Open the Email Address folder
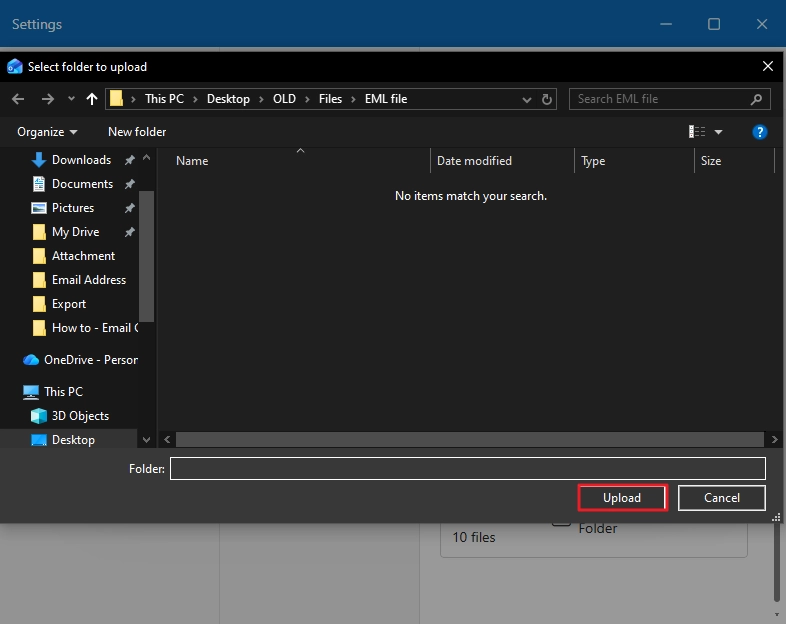Screen dimensions: 786x624 tap(89, 280)
